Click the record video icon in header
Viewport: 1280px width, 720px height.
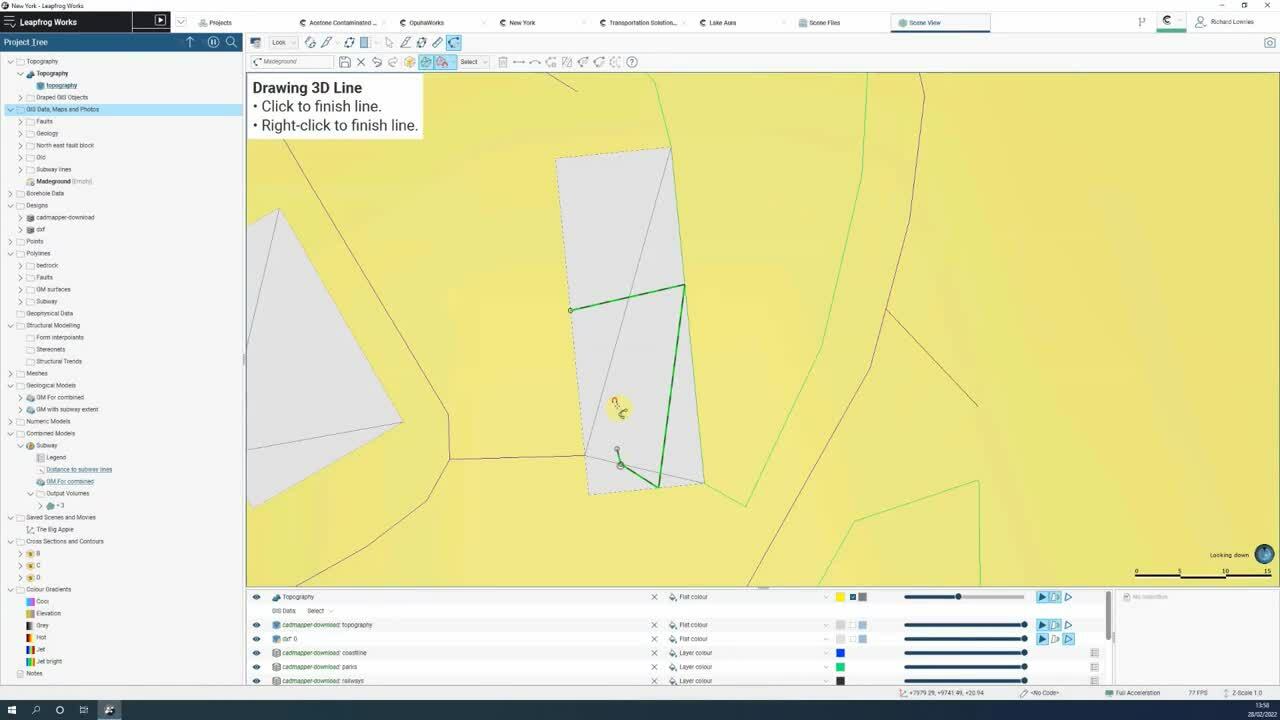pyautogui.click(x=160, y=21)
